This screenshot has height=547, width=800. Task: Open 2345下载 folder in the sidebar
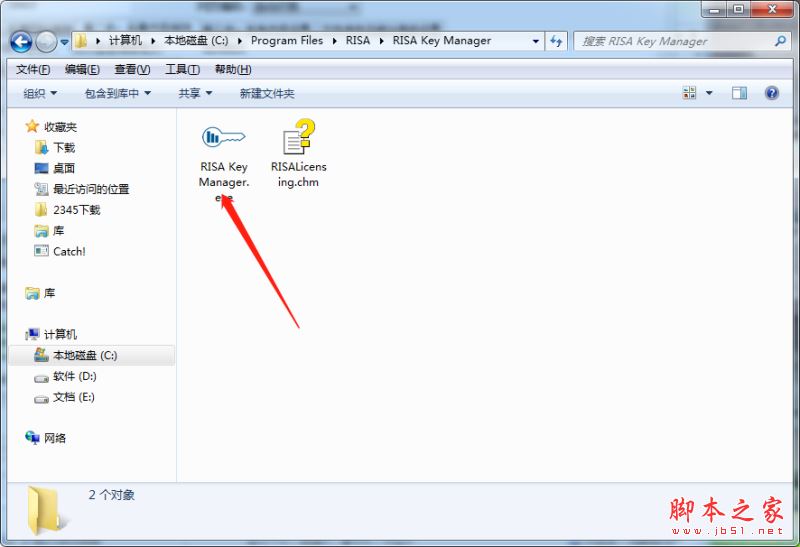(x=77, y=210)
